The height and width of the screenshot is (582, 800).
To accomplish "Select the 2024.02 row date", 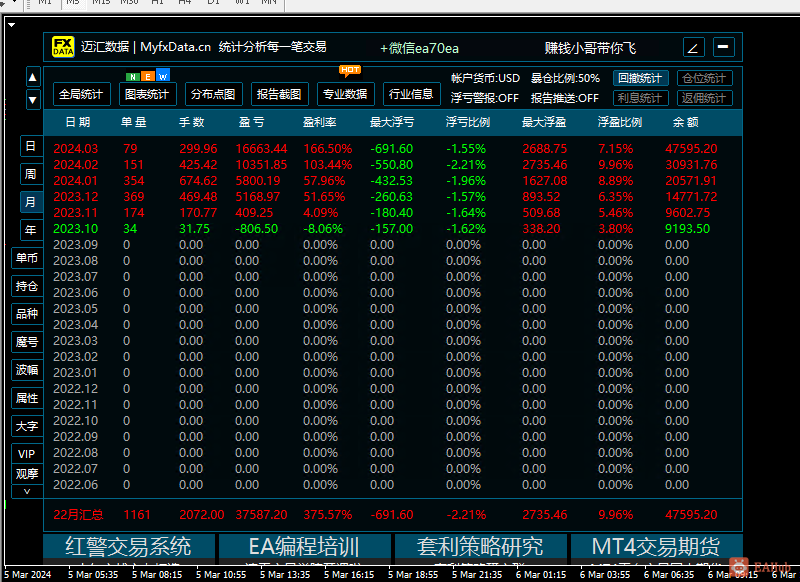I will coord(76,165).
